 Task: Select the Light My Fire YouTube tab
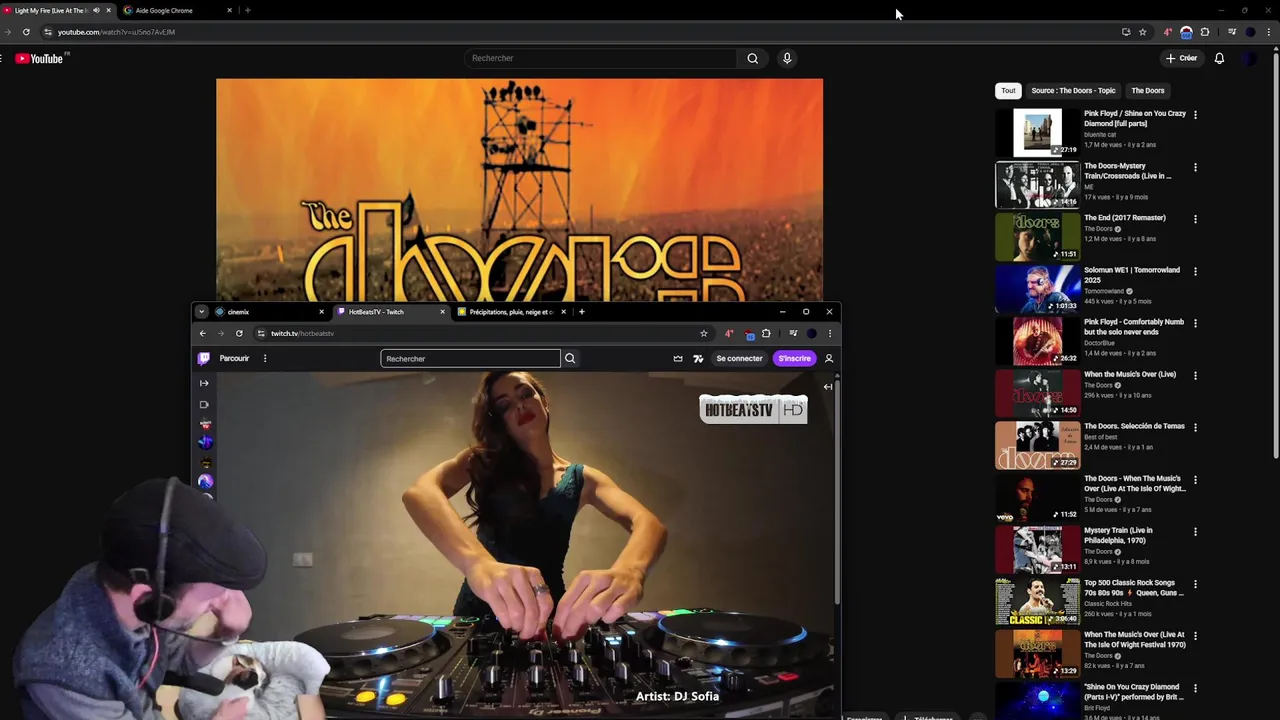pos(58,10)
